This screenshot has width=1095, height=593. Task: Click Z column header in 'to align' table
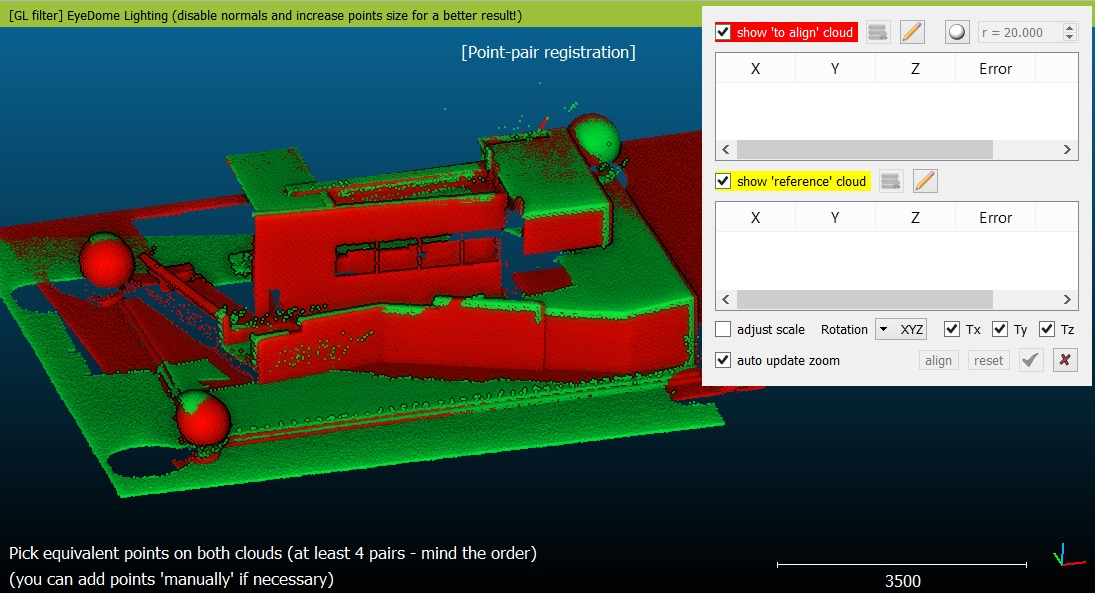(915, 68)
